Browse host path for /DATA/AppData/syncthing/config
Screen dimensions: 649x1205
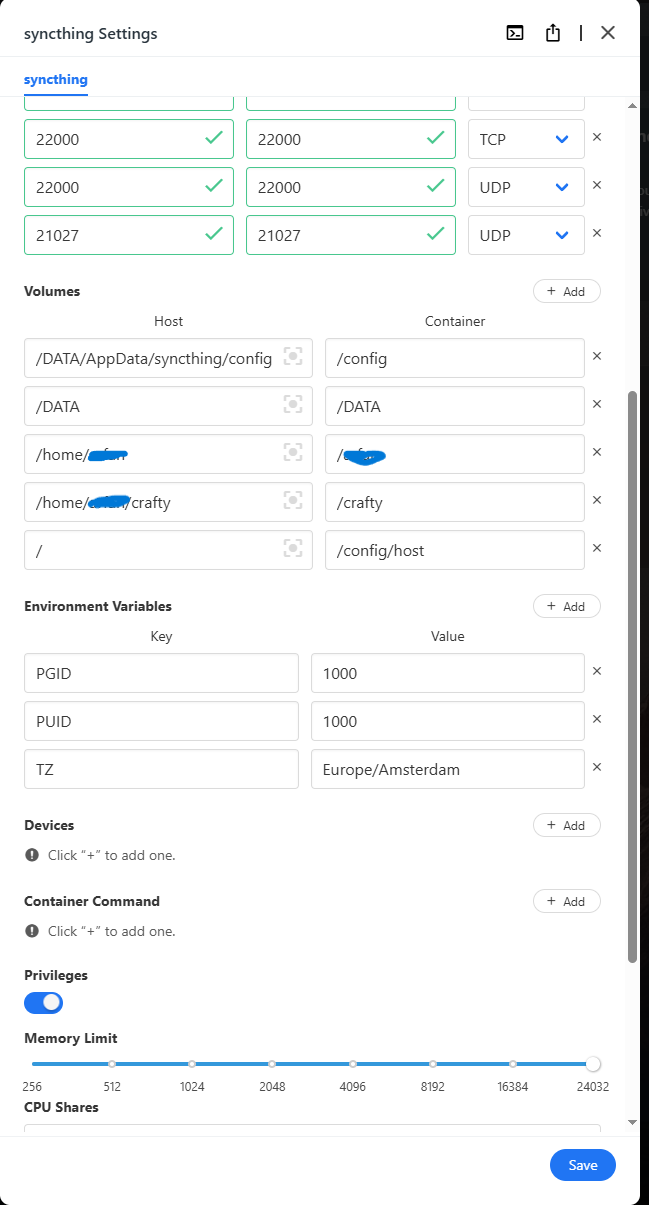click(x=292, y=357)
